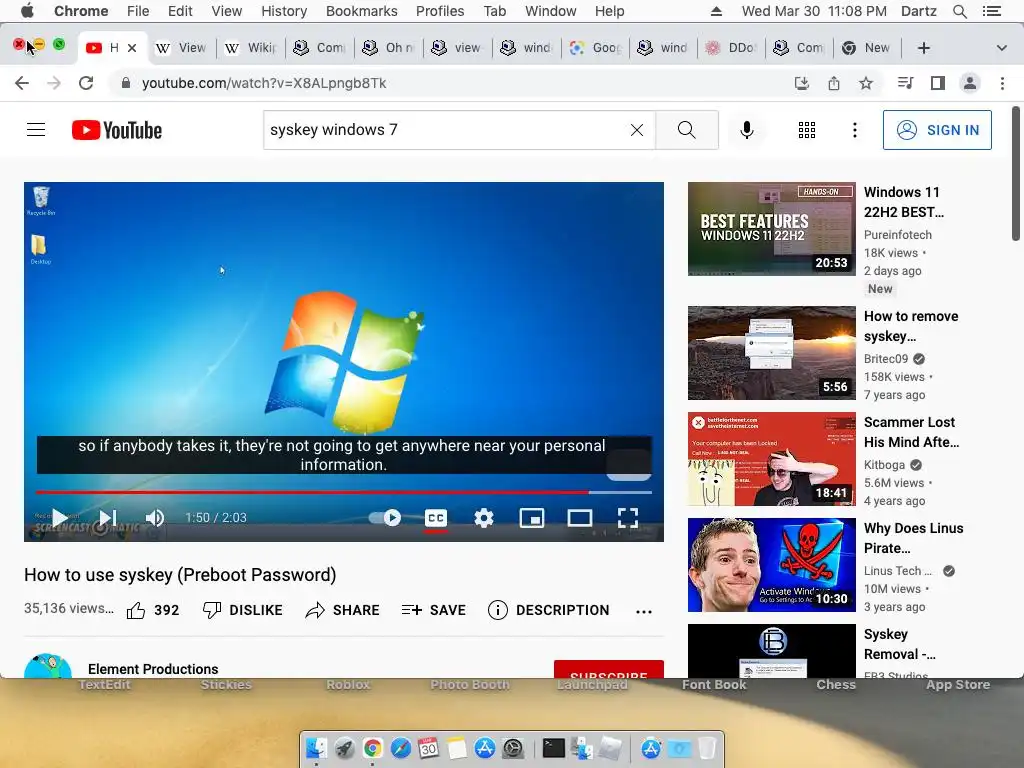Enable miniplayer mode

coord(532,518)
